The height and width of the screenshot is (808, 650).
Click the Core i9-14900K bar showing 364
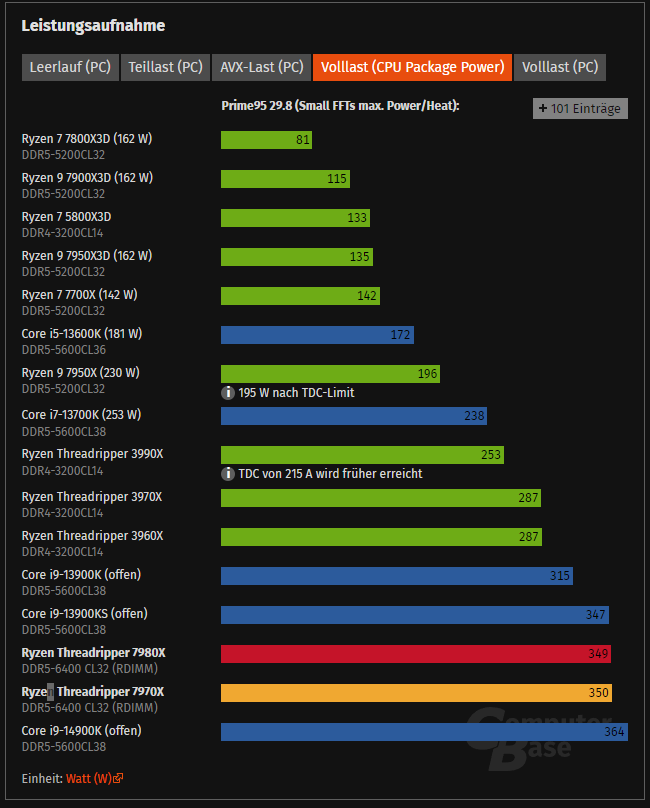[x=424, y=732]
